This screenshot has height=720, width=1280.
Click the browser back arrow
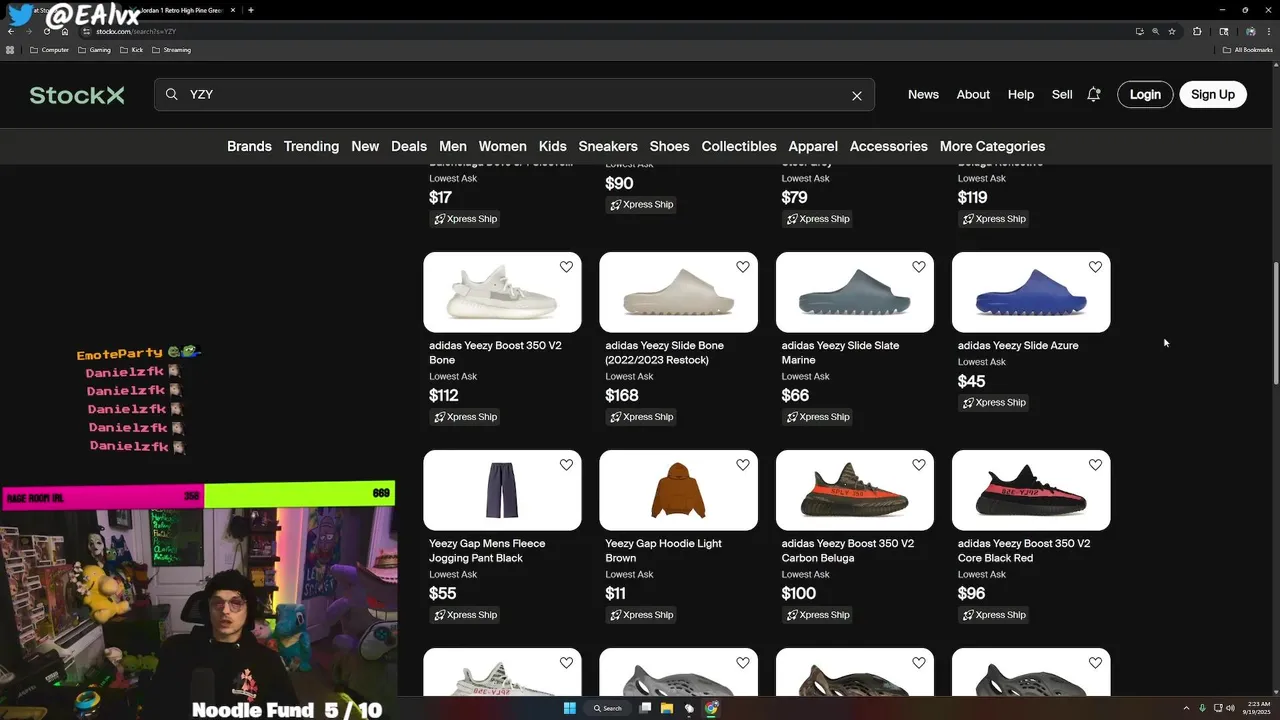11,31
